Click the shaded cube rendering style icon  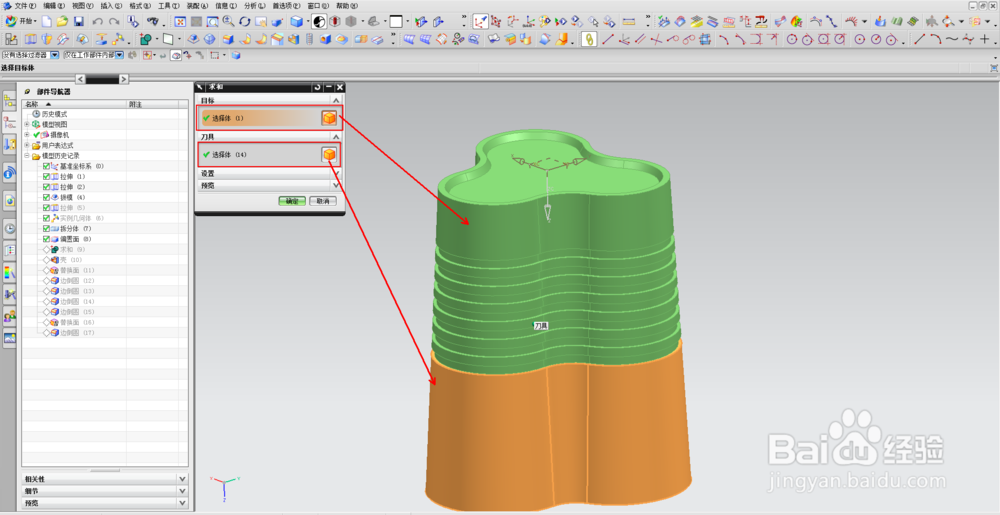pyautogui.click(x=297, y=22)
